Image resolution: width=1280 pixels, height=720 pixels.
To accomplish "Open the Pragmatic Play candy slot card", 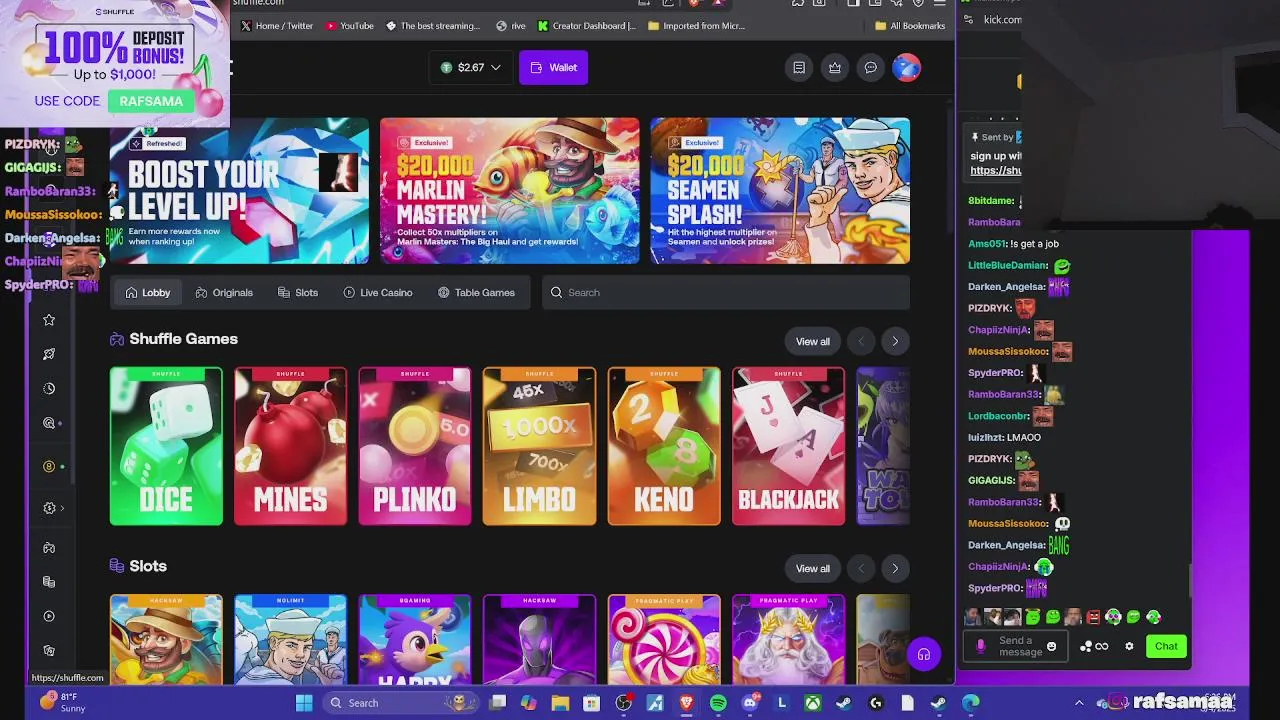I will pyautogui.click(x=664, y=640).
